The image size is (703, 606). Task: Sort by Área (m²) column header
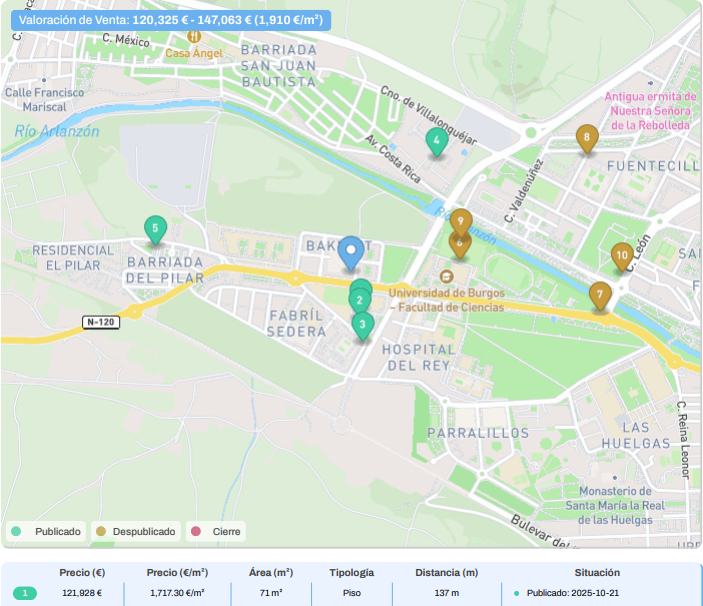tap(270, 573)
